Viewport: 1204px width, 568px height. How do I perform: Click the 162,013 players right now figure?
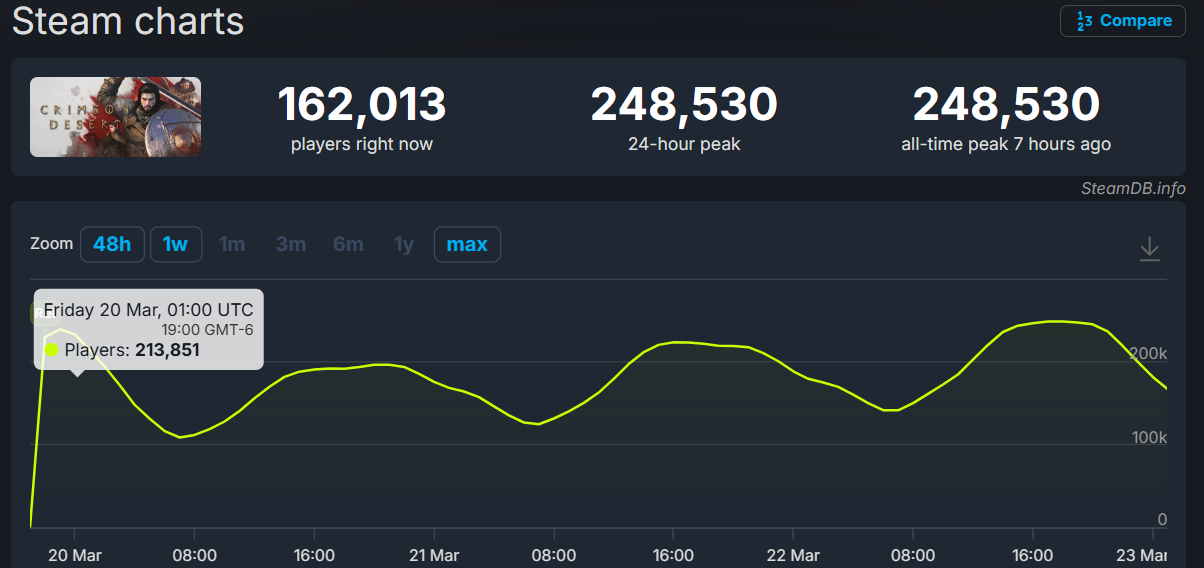click(x=362, y=104)
